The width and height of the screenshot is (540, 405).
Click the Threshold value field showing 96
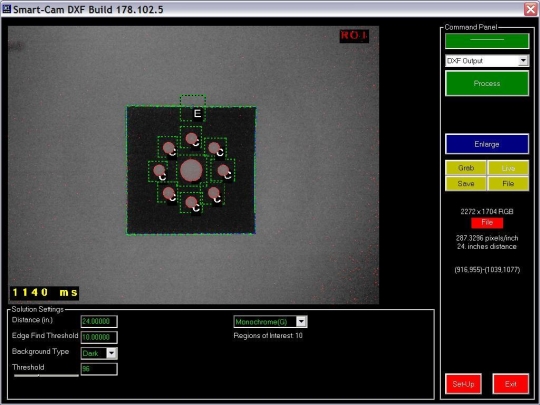point(99,369)
